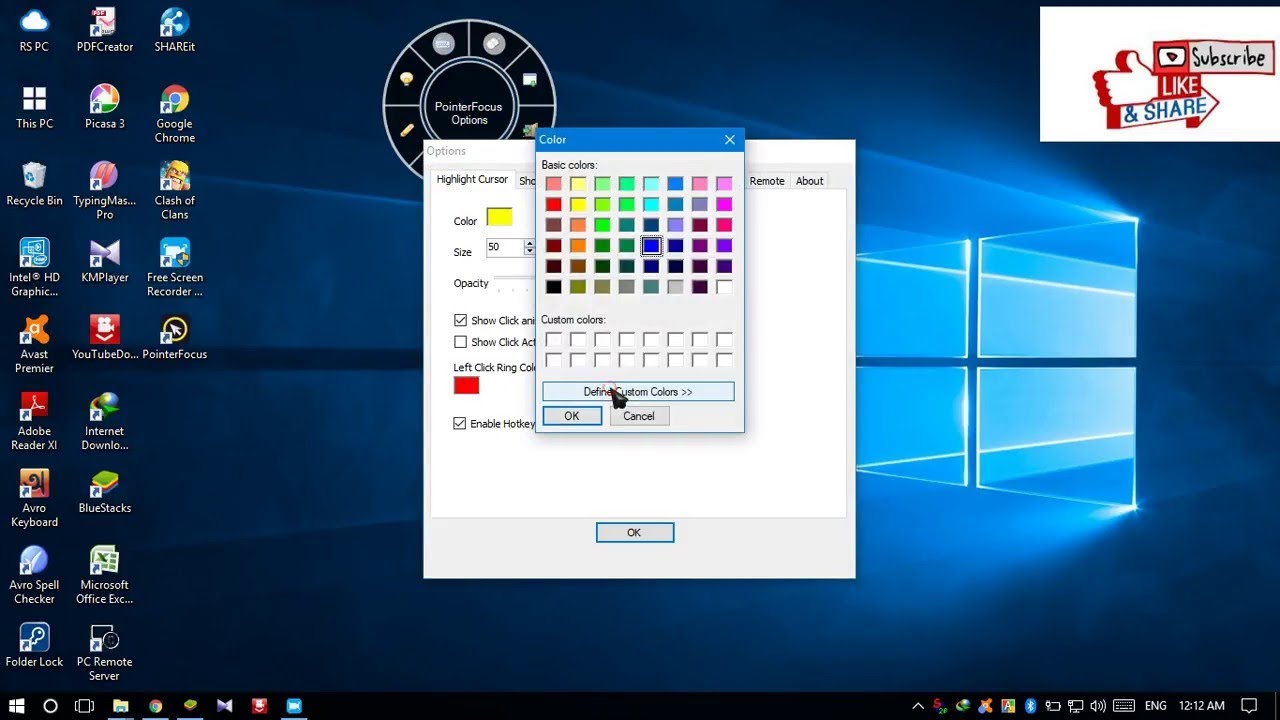Viewport: 1280px width, 720px height.
Task: Open Cortana search circle on taskbar
Action: (50, 706)
